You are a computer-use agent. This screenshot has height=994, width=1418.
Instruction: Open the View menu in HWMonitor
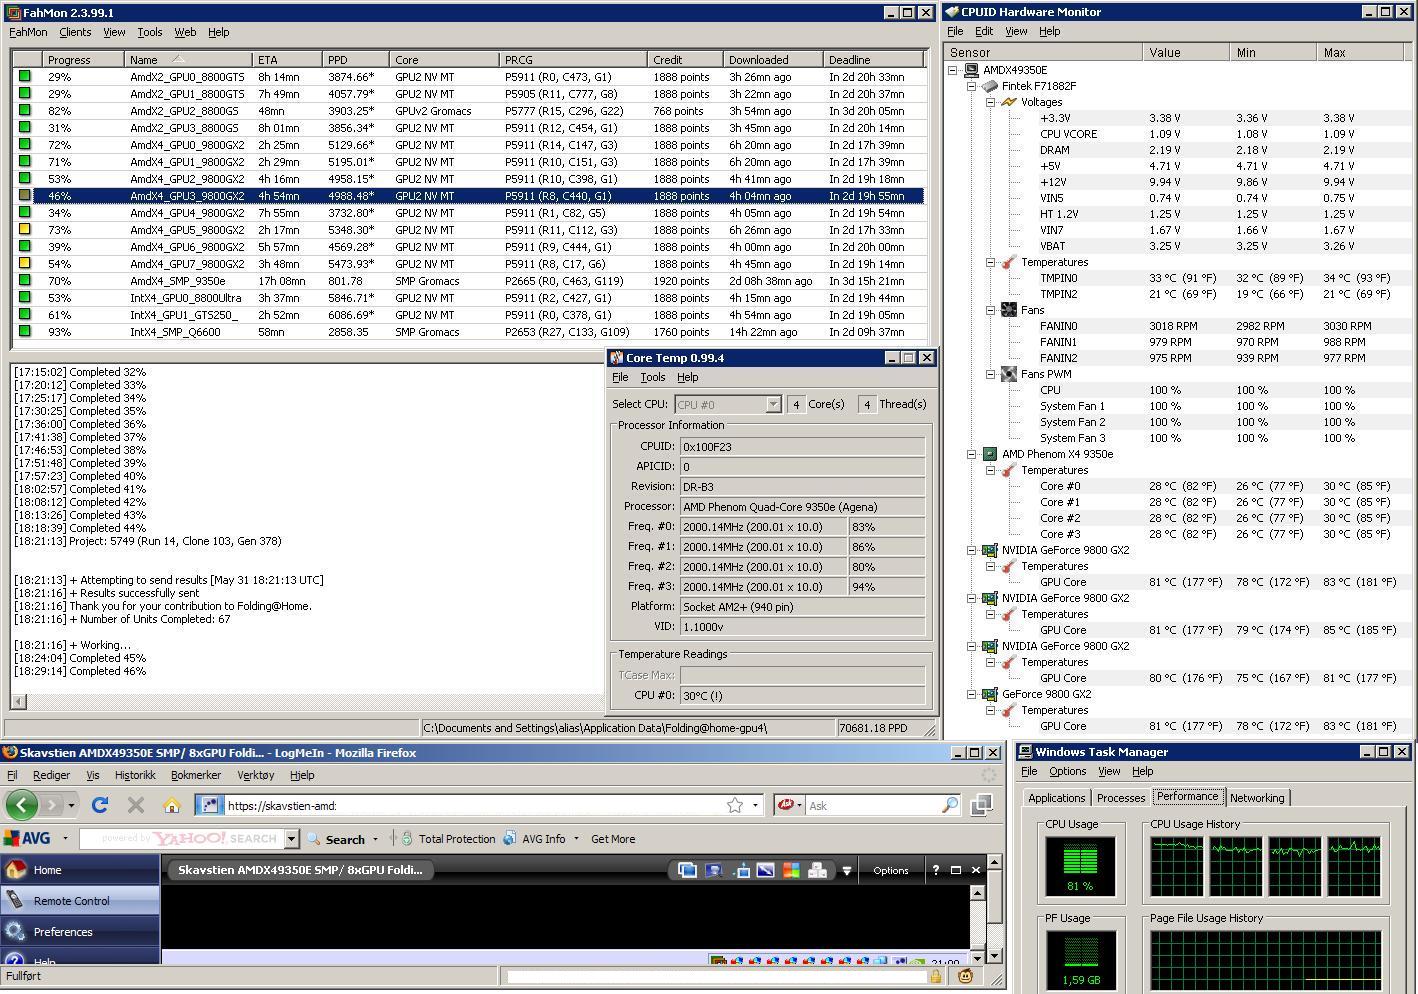(x=1016, y=31)
